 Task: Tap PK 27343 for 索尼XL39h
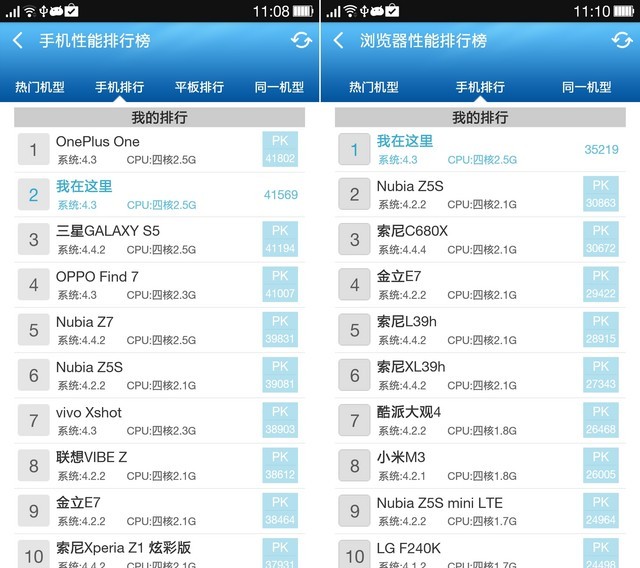(601, 375)
